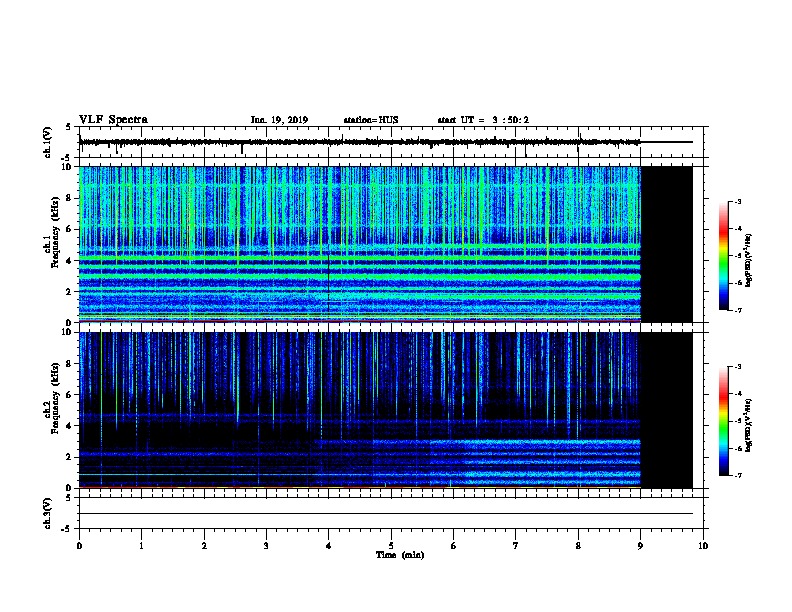Click the 'ch.1(V)' axis label
This screenshot has height=612, width=792.
click(48, 142)
